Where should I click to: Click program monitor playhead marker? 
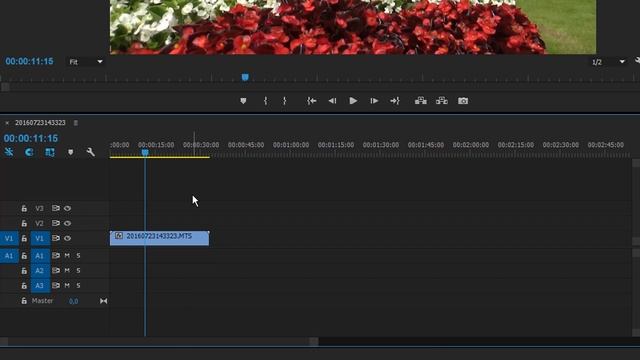(x=245, y=77)
